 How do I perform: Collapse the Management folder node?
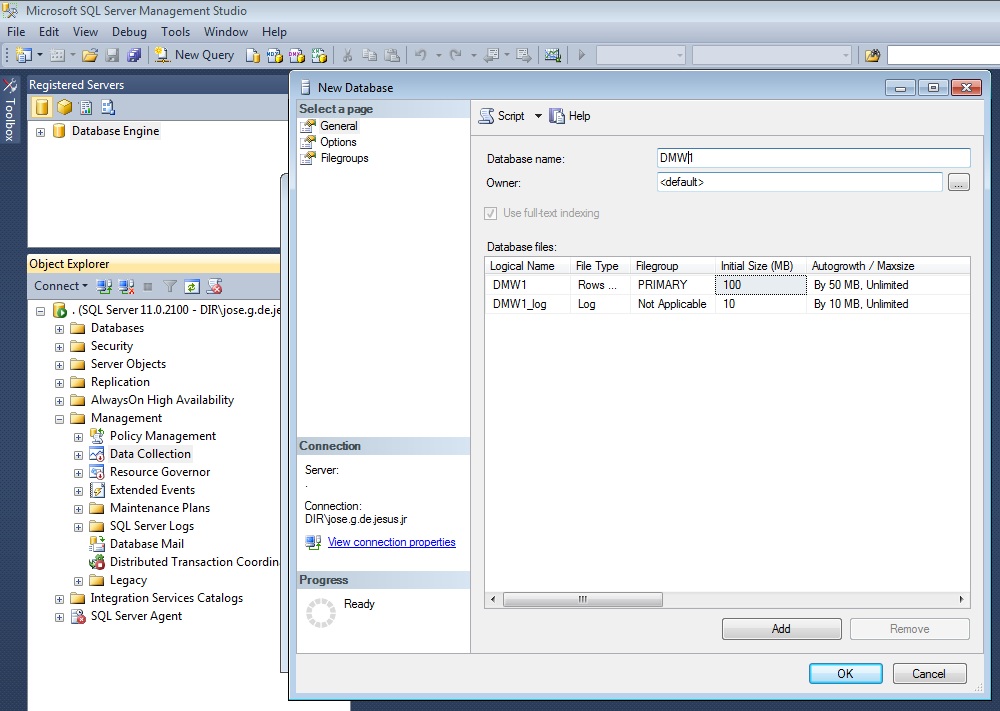pyautogui.click(x=59, y=419)
